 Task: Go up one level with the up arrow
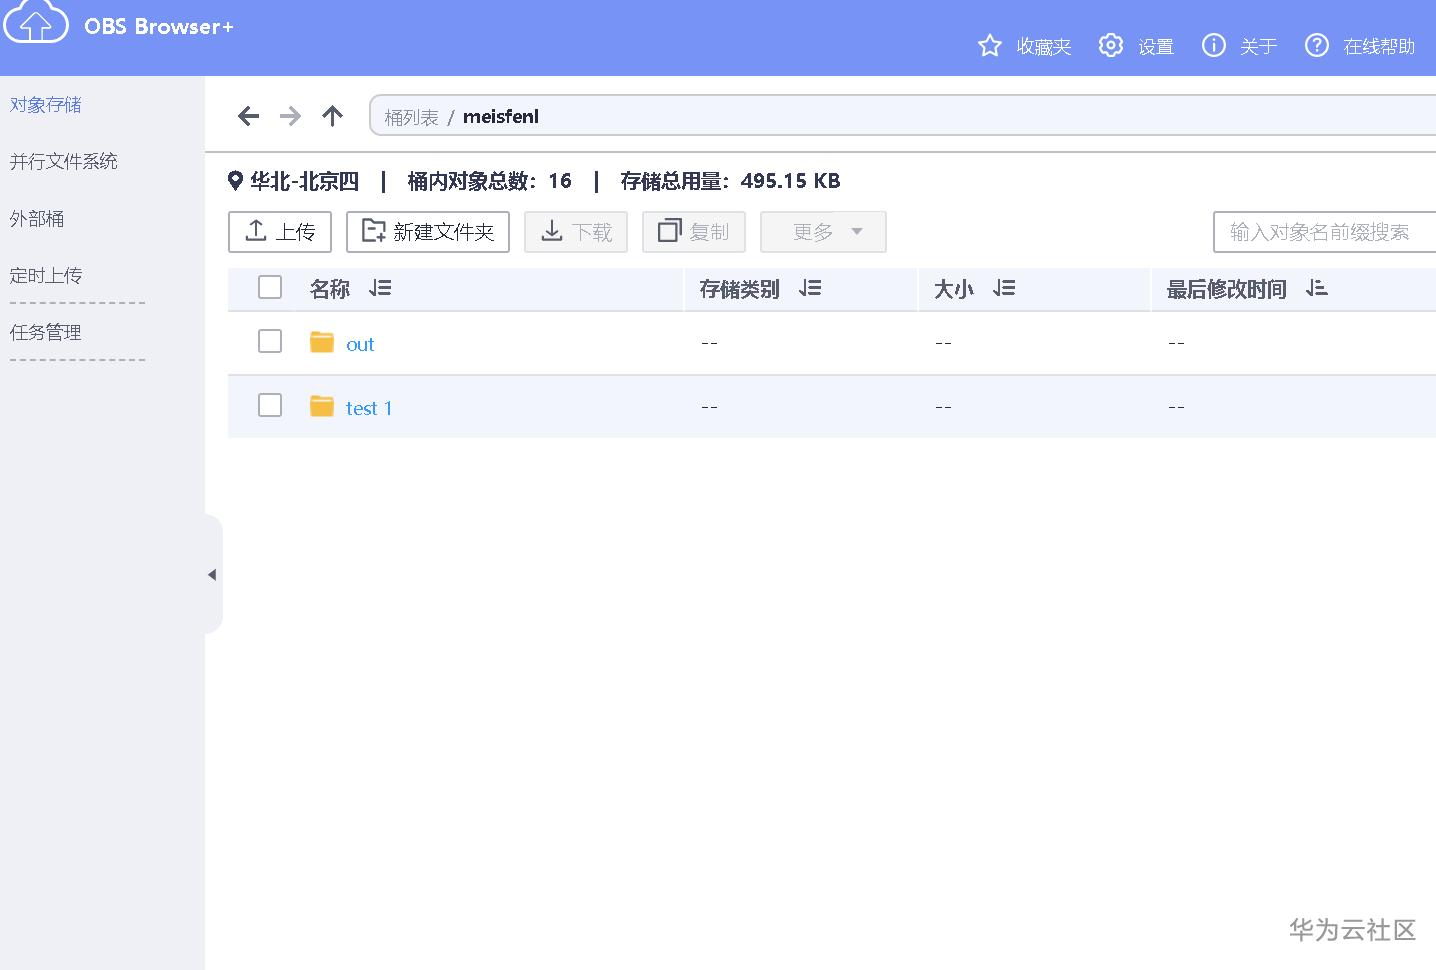point(332,116)
